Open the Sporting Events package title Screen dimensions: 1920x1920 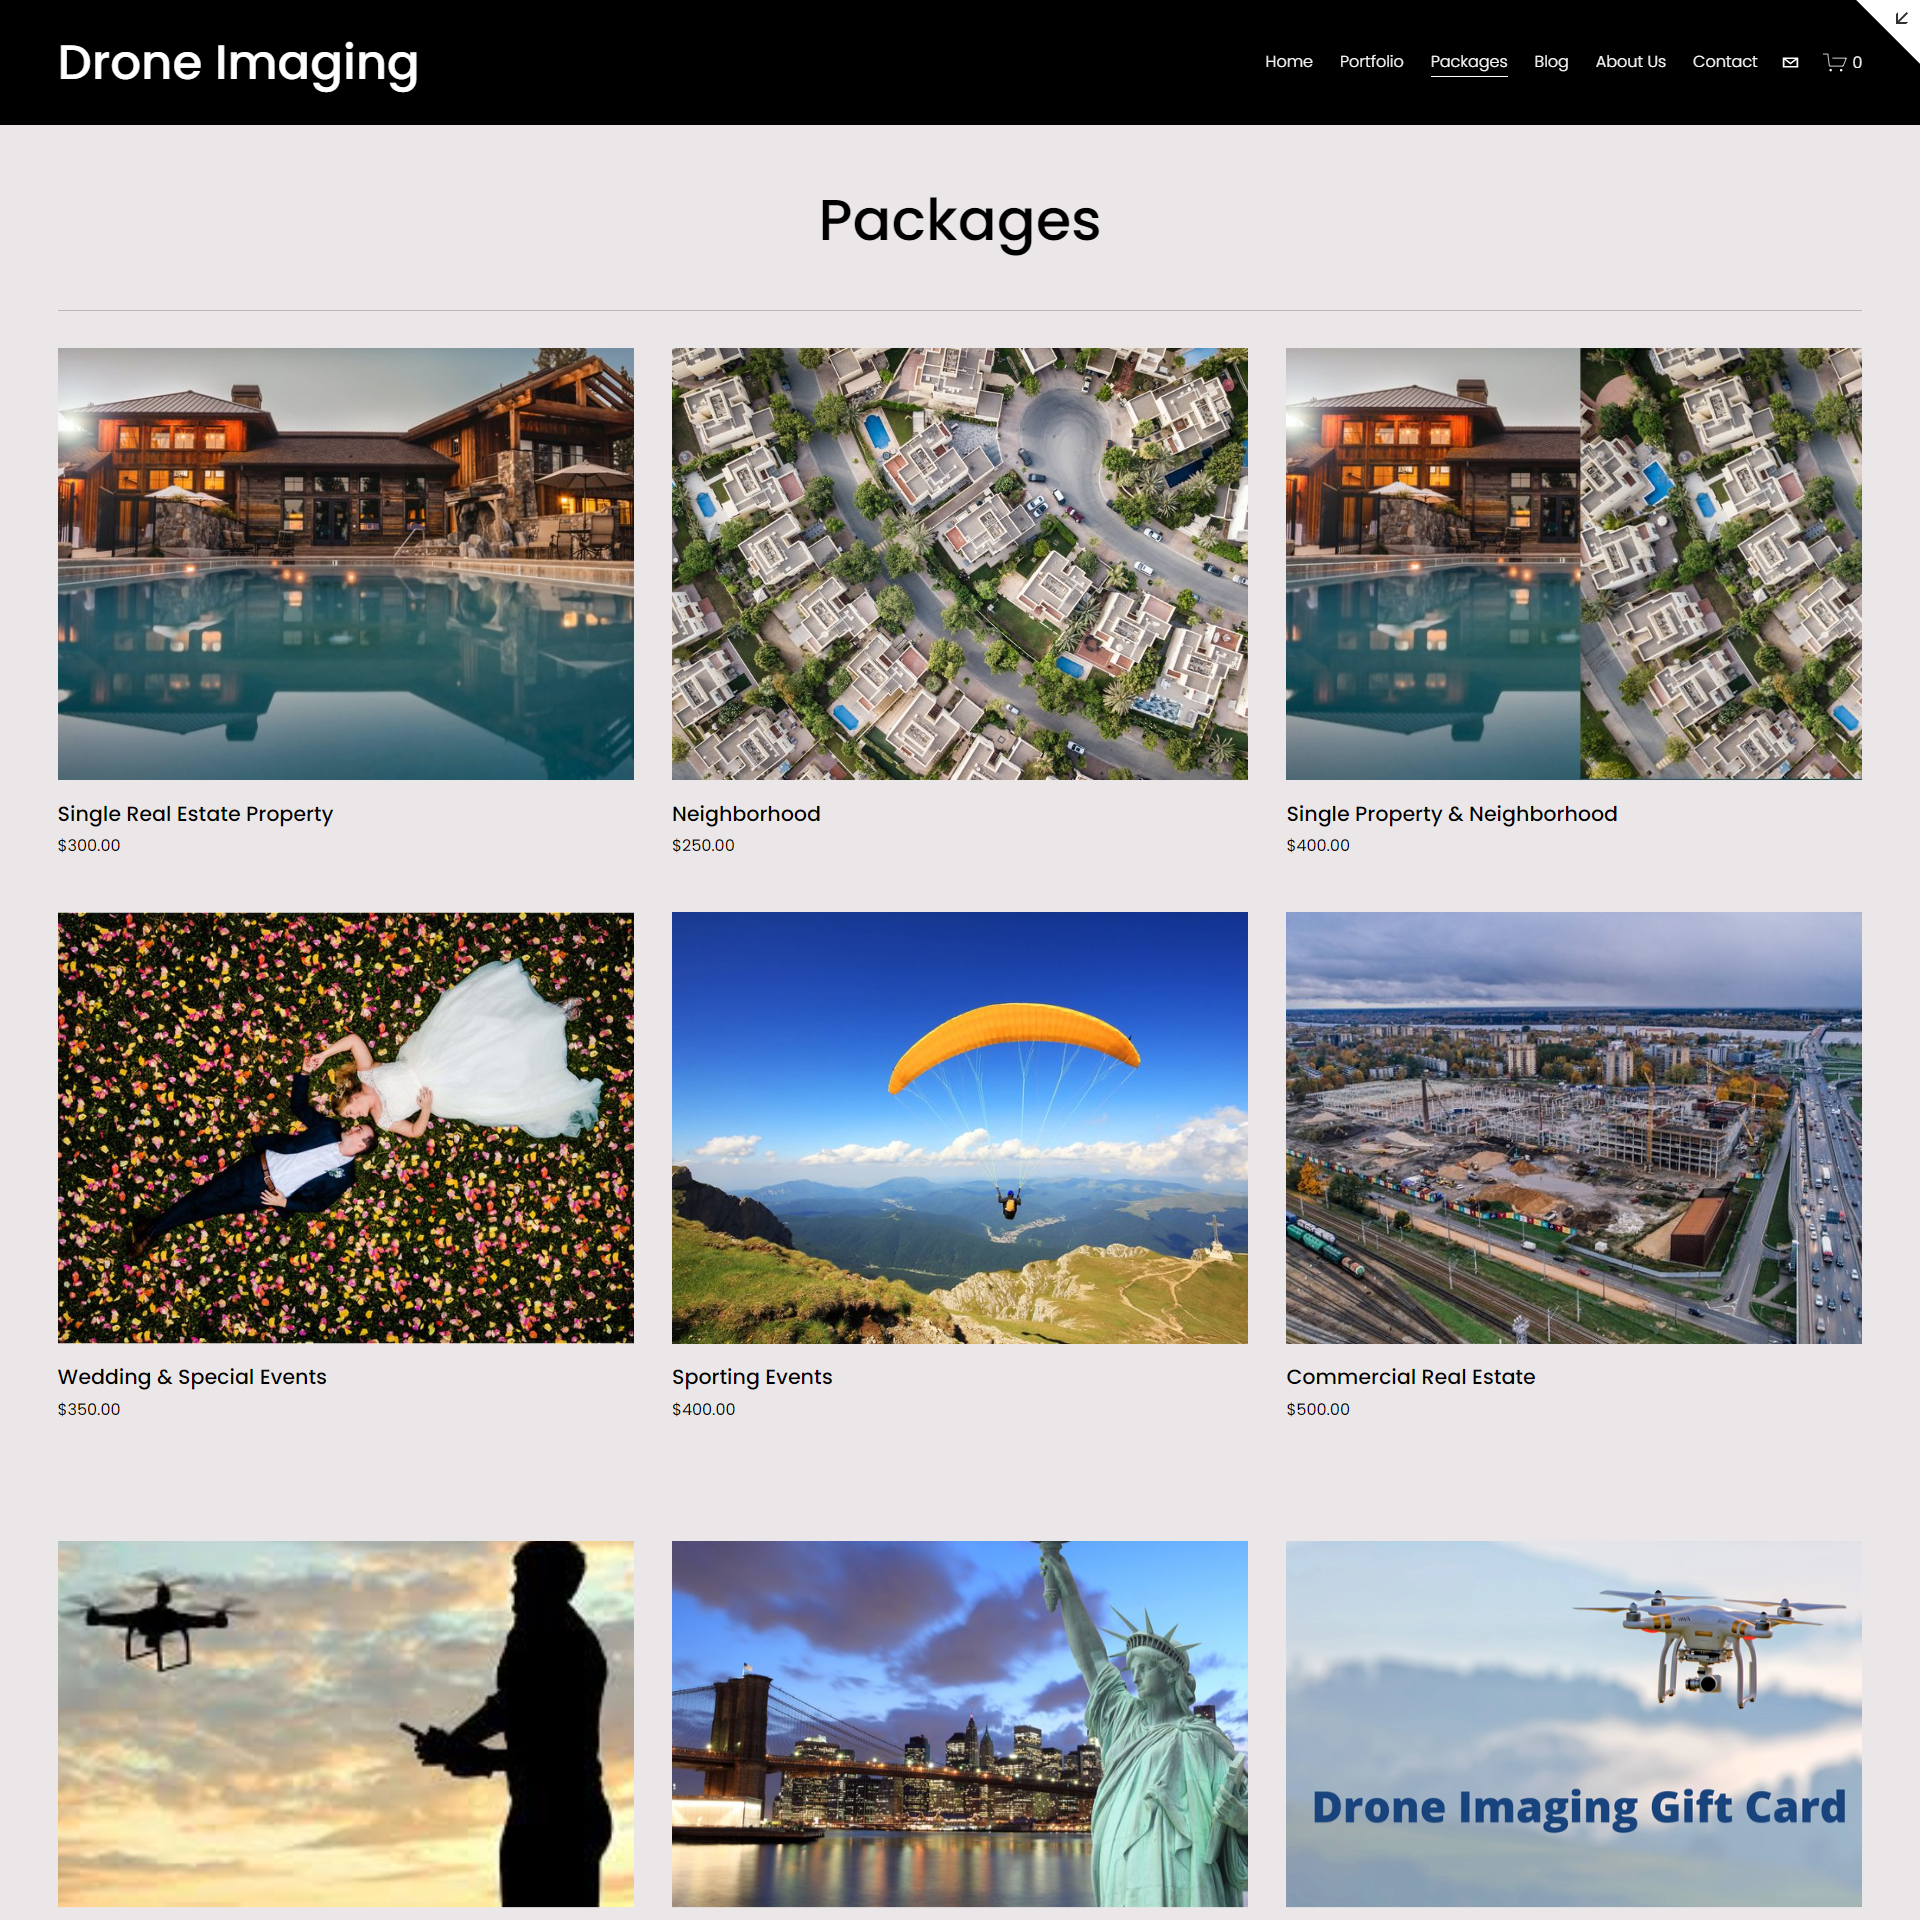752,1377
